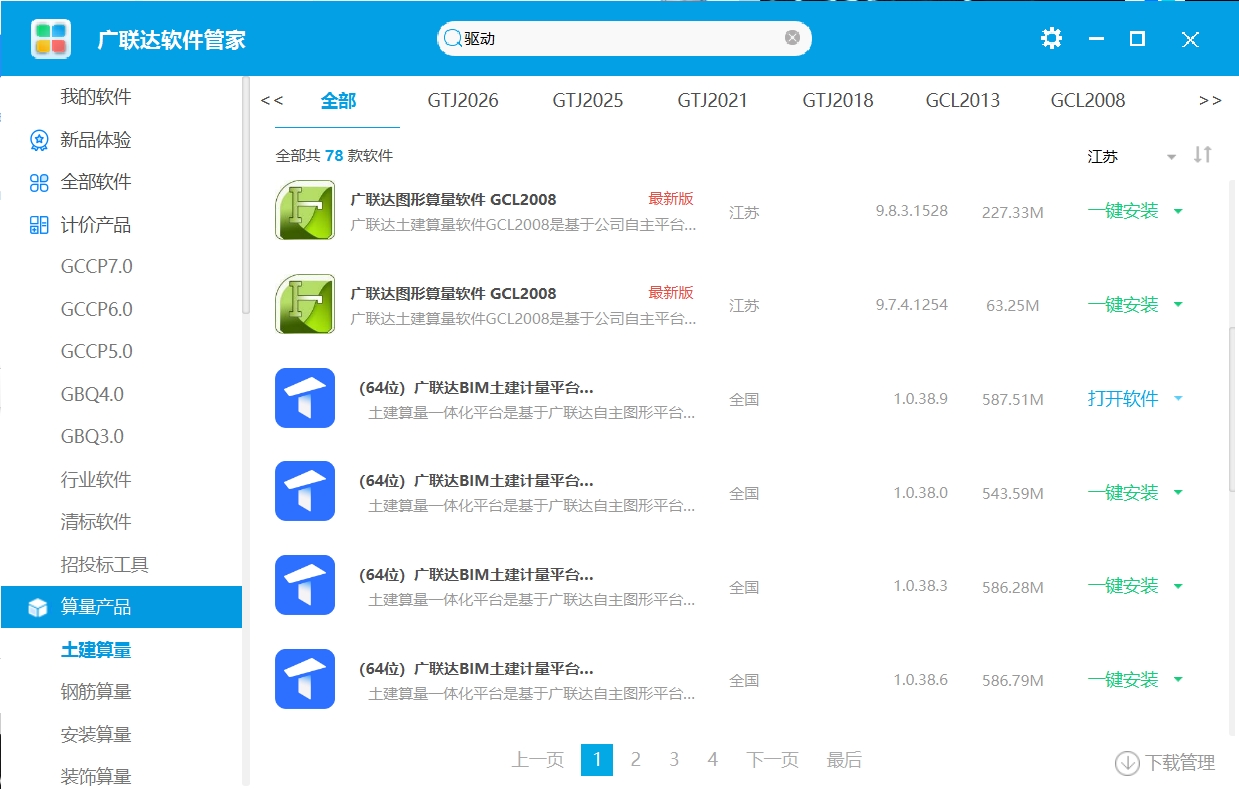Expand install options arrow for version 1.0.38.0
The width and height of the screenshot is (1239, 789).
pos(1177,492)
